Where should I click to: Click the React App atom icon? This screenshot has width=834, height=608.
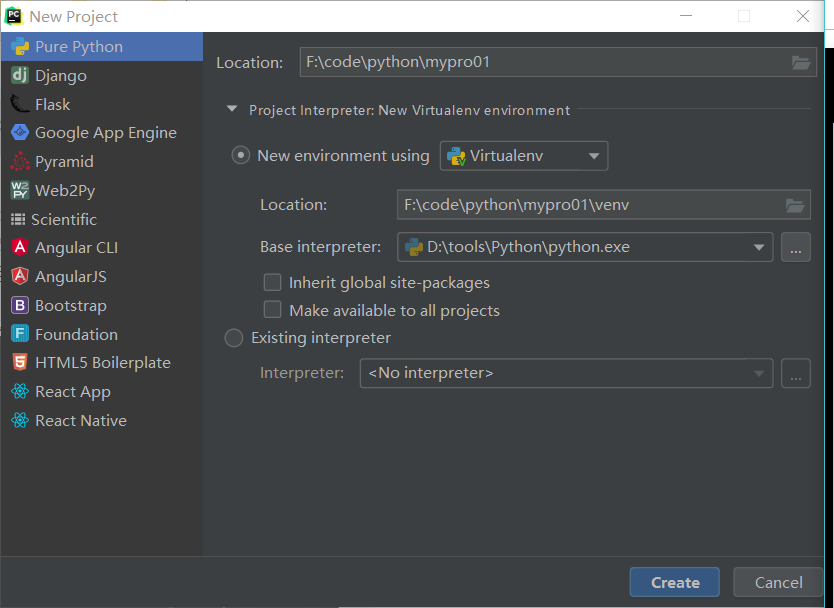tap(20, 392)
